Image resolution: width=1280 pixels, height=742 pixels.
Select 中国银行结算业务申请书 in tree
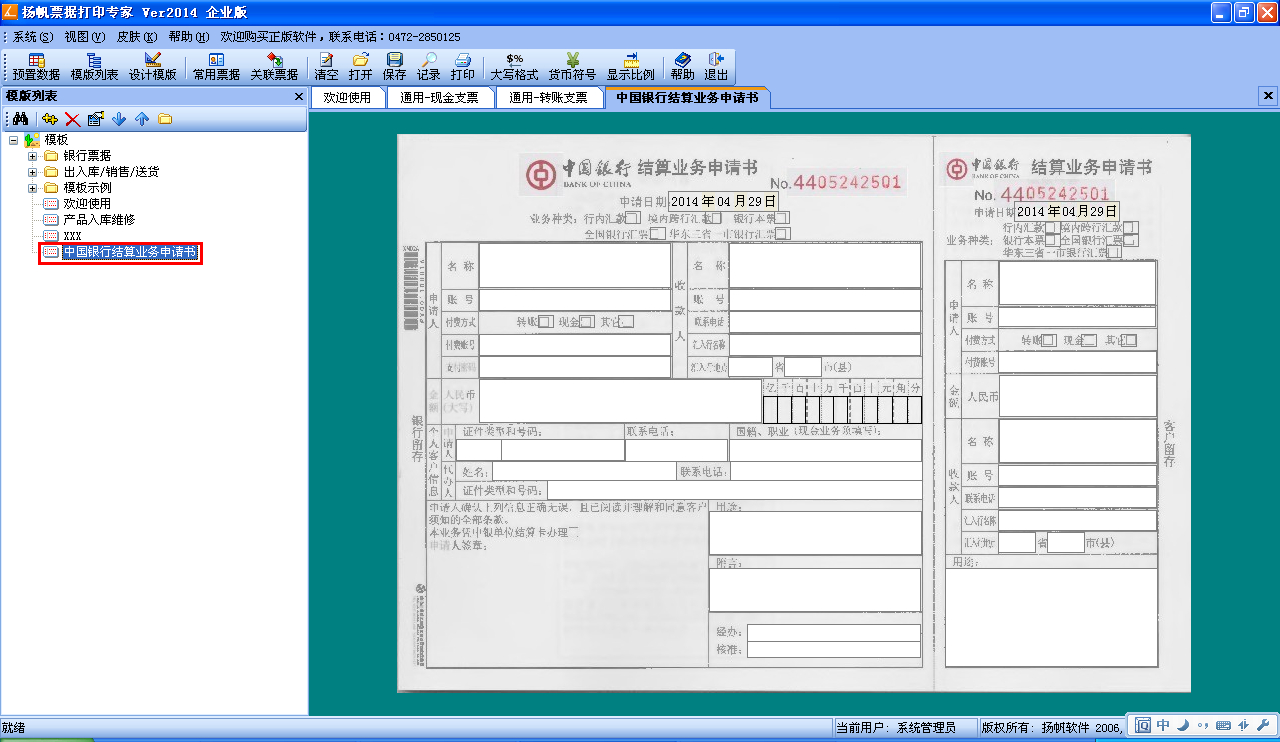coord(130,253)
